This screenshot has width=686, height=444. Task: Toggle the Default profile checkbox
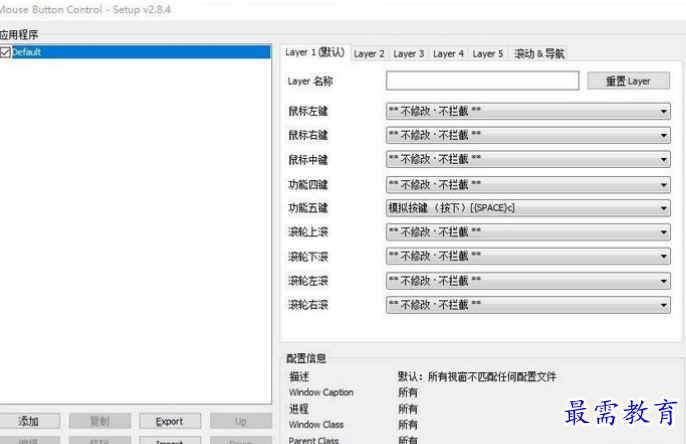tap(5, 52)
